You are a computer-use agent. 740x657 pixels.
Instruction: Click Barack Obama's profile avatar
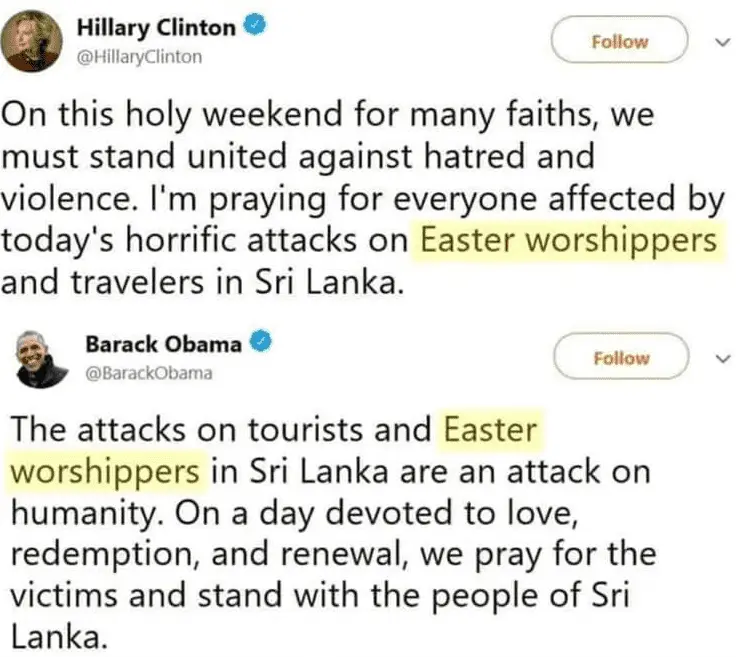tap(39, 360)
